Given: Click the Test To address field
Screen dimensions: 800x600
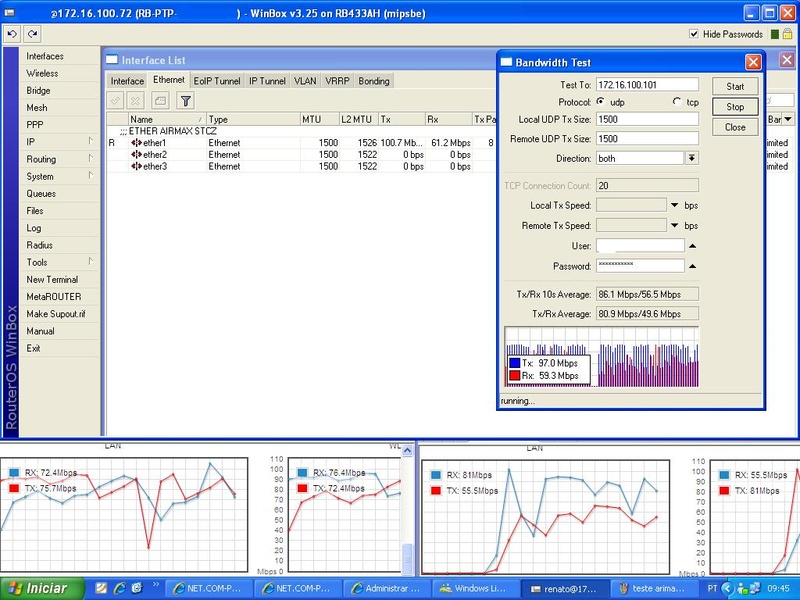Looking at the screenshot, I should tap(646, 85).
